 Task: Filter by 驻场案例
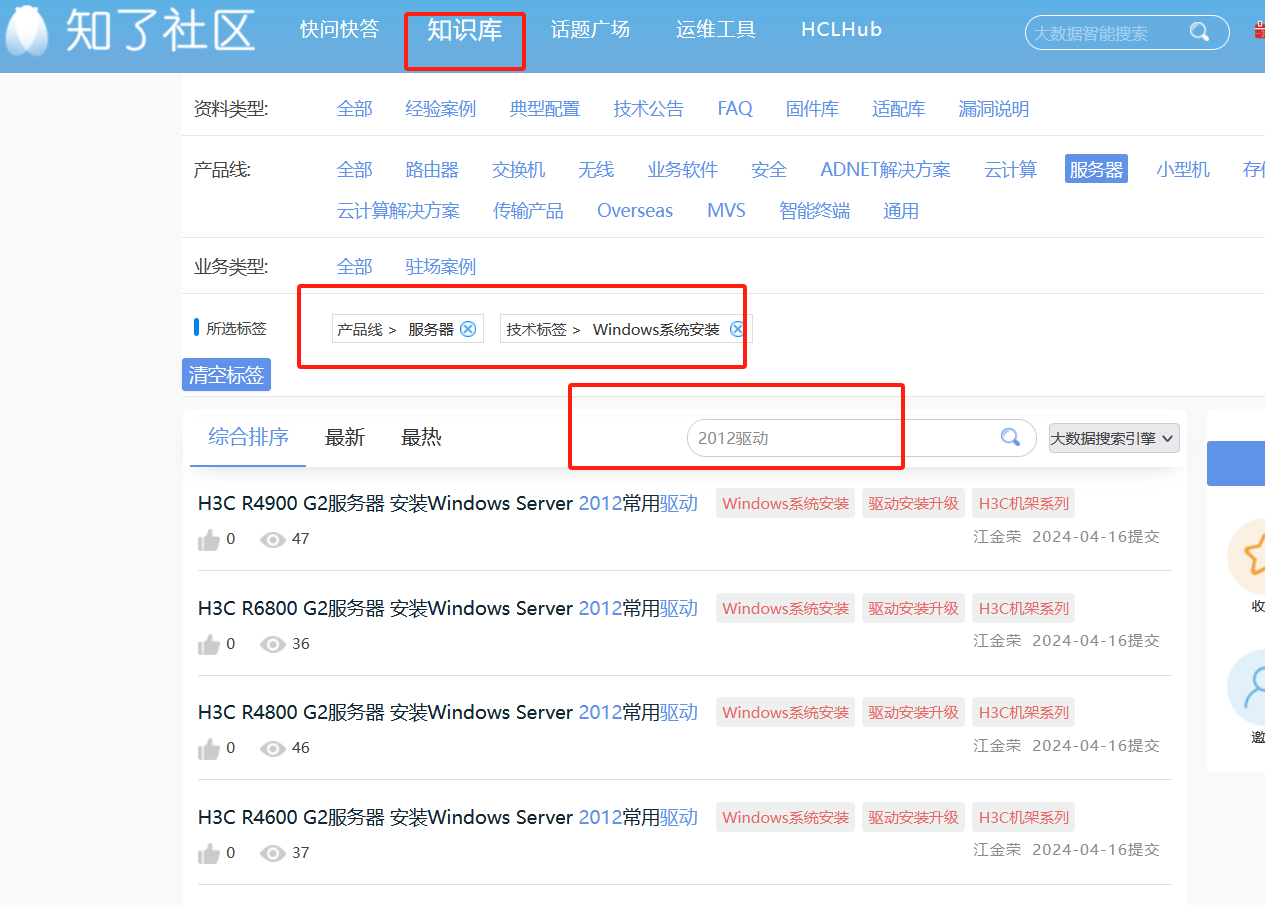[x=441, y=267]
